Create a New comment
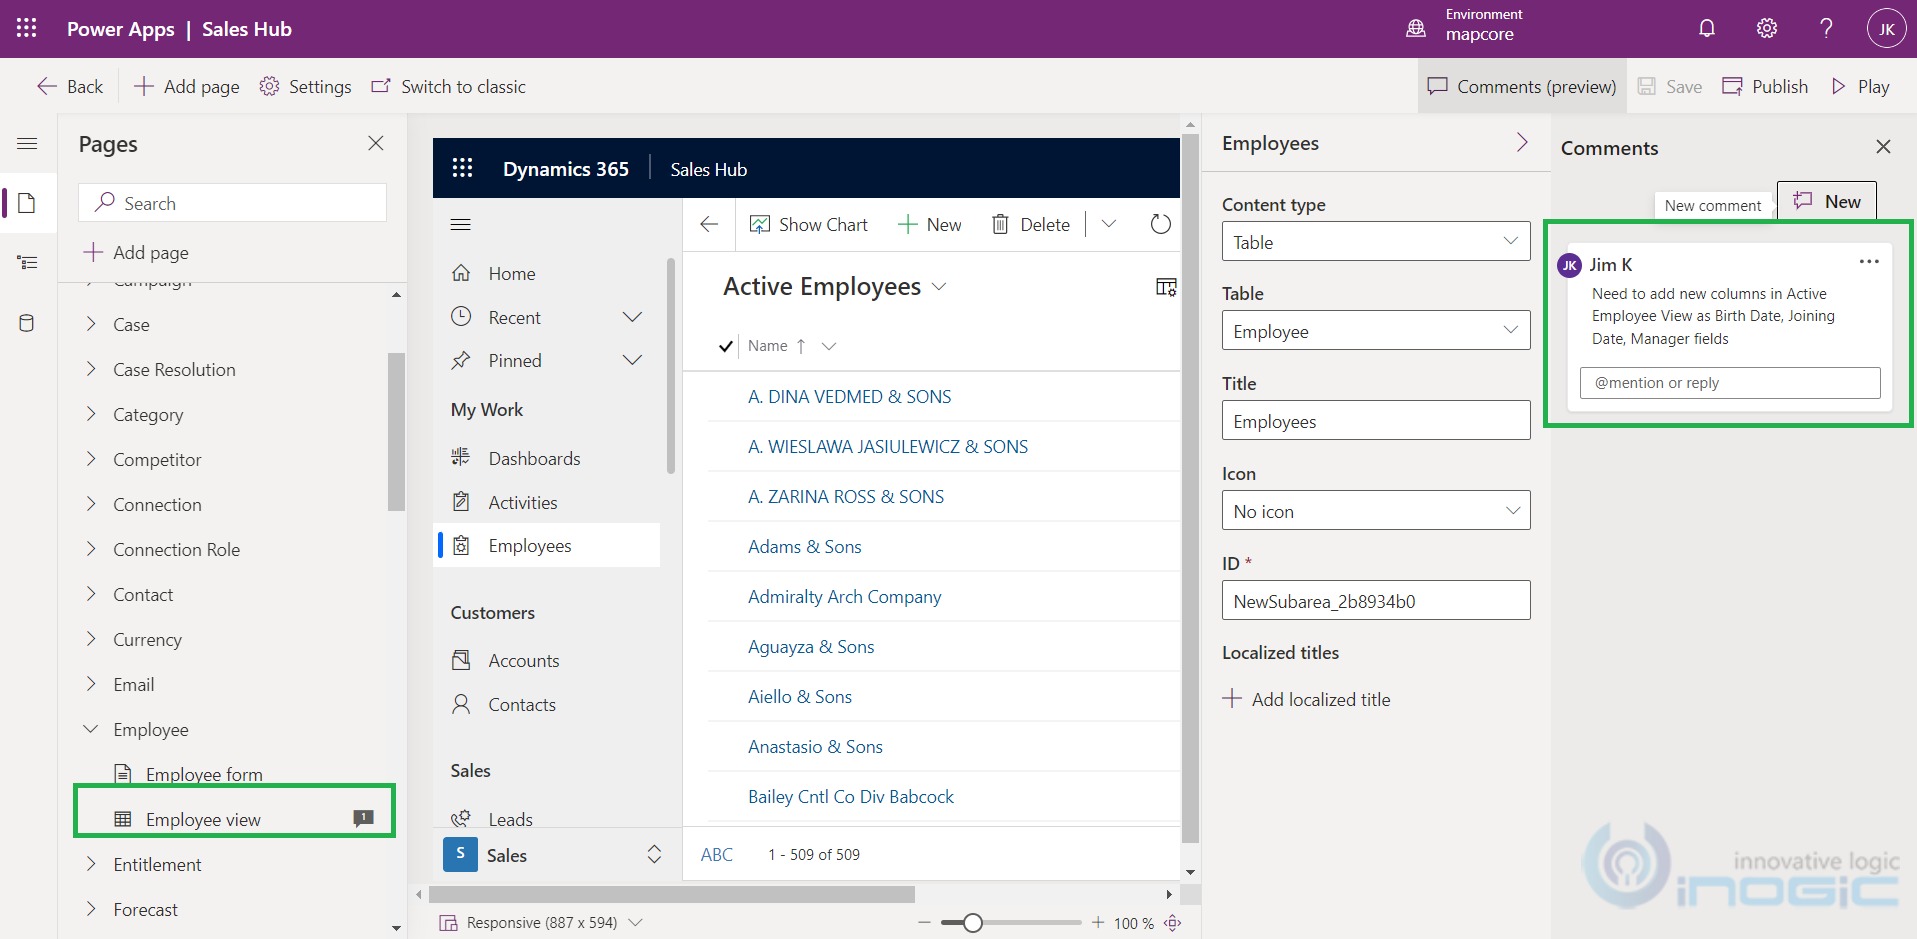 [1827, 201]
